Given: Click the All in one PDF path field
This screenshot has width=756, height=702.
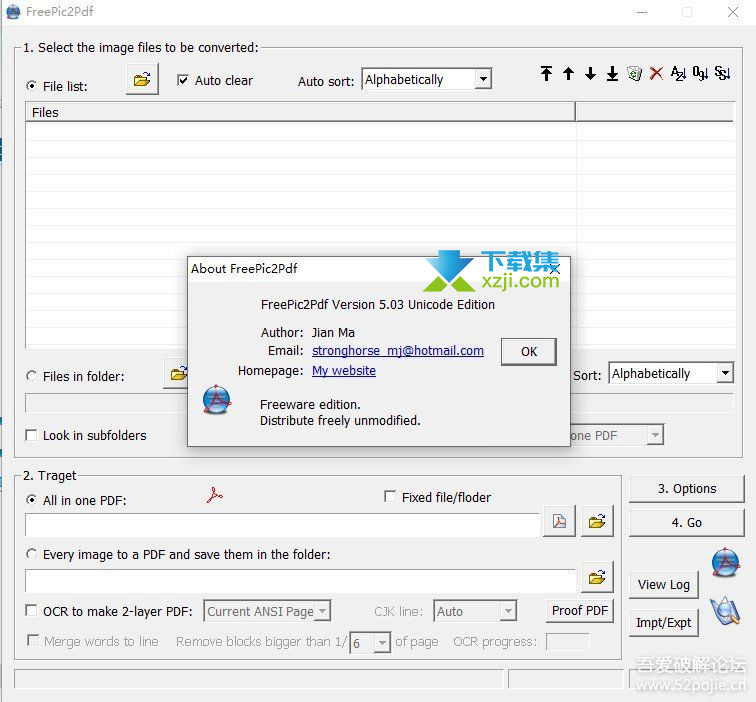Looking at the screenshot, I should (283, 525).
